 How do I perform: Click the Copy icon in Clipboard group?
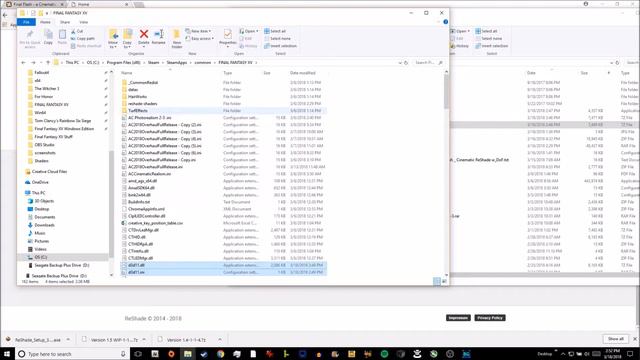[x=48, y=35]
